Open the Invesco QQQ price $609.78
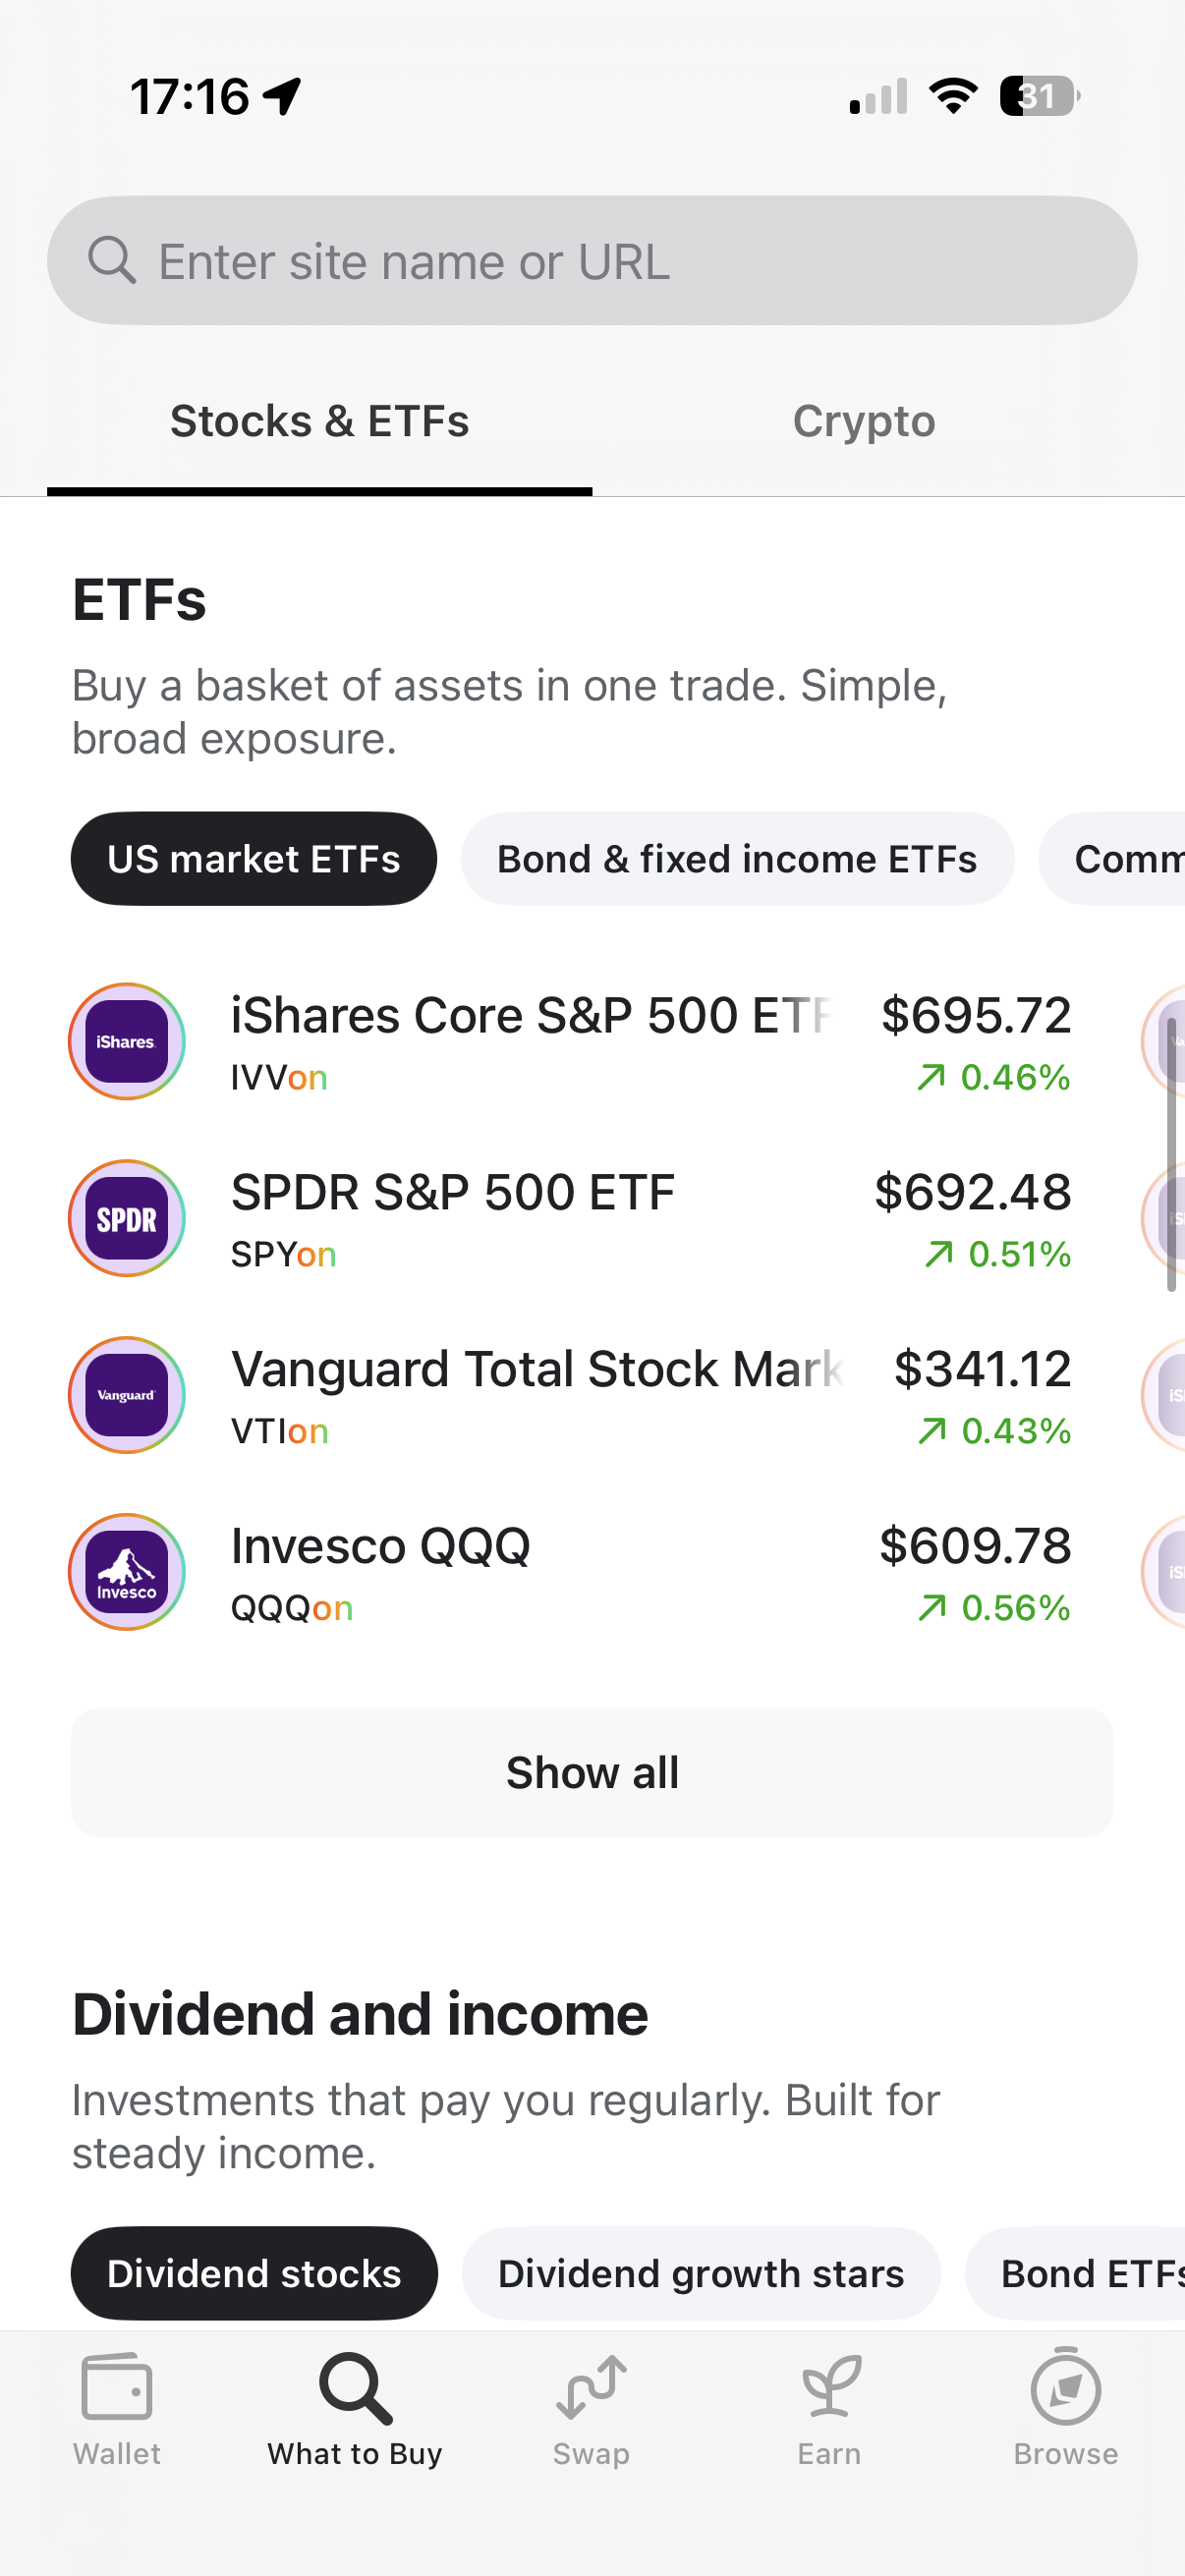 point(974,1546)
